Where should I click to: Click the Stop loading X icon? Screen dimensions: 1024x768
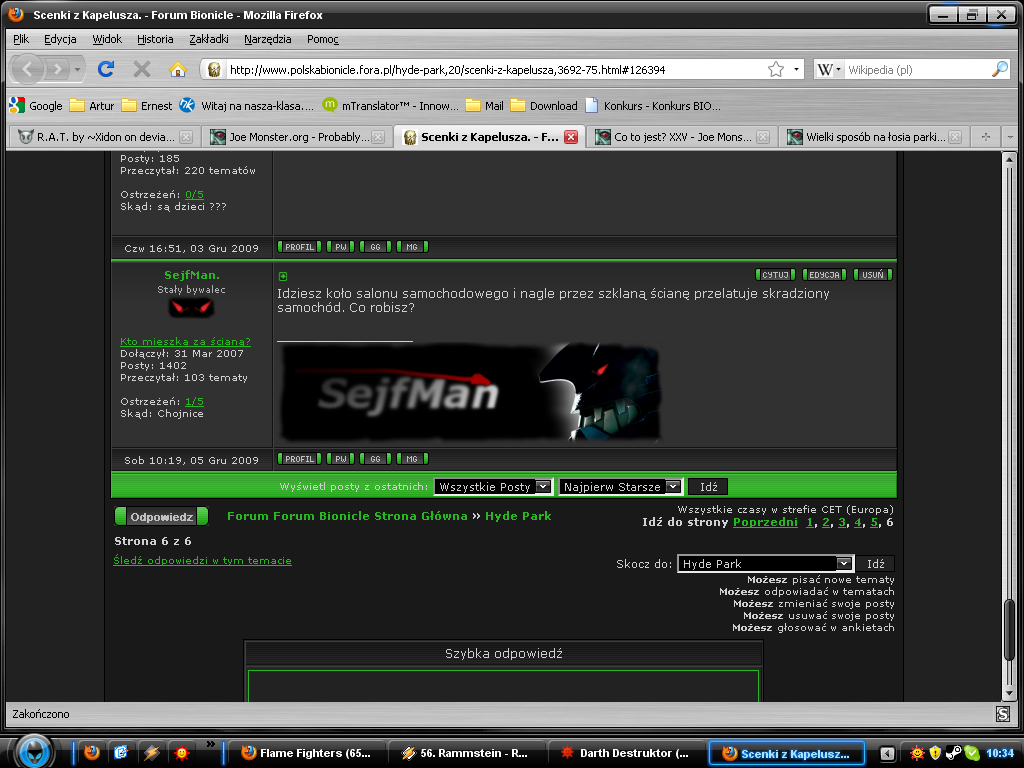pyautogui.click(x=142, y=69)
